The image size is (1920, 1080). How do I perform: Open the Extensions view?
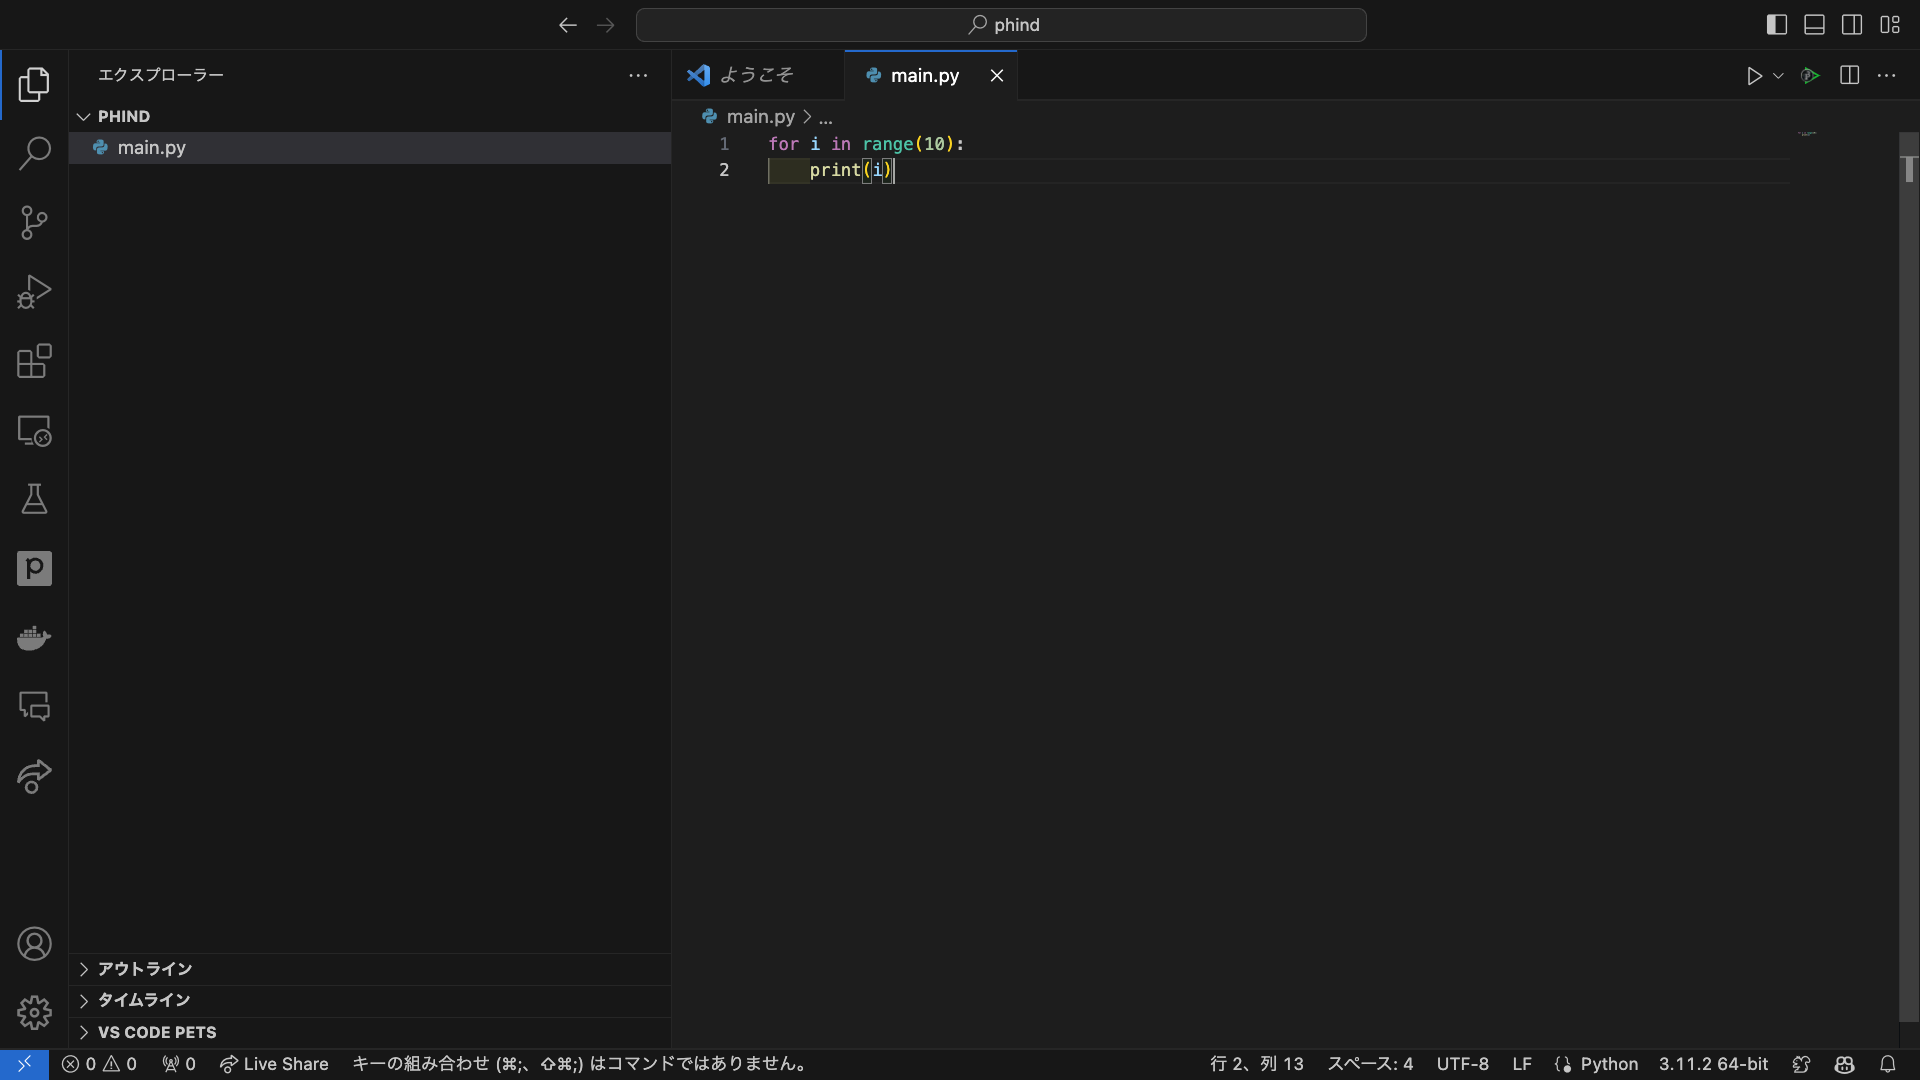[x=34, y=361]
